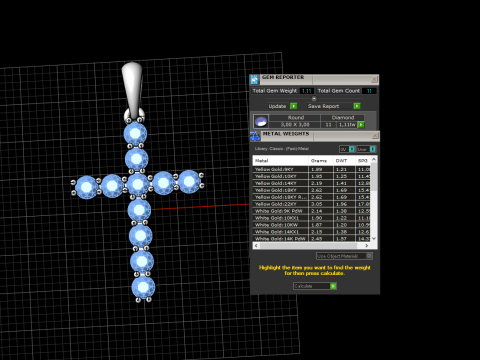Select the White Gold 14K PdW row
This screenshot has width=480, height=360.
coord(312,239)
